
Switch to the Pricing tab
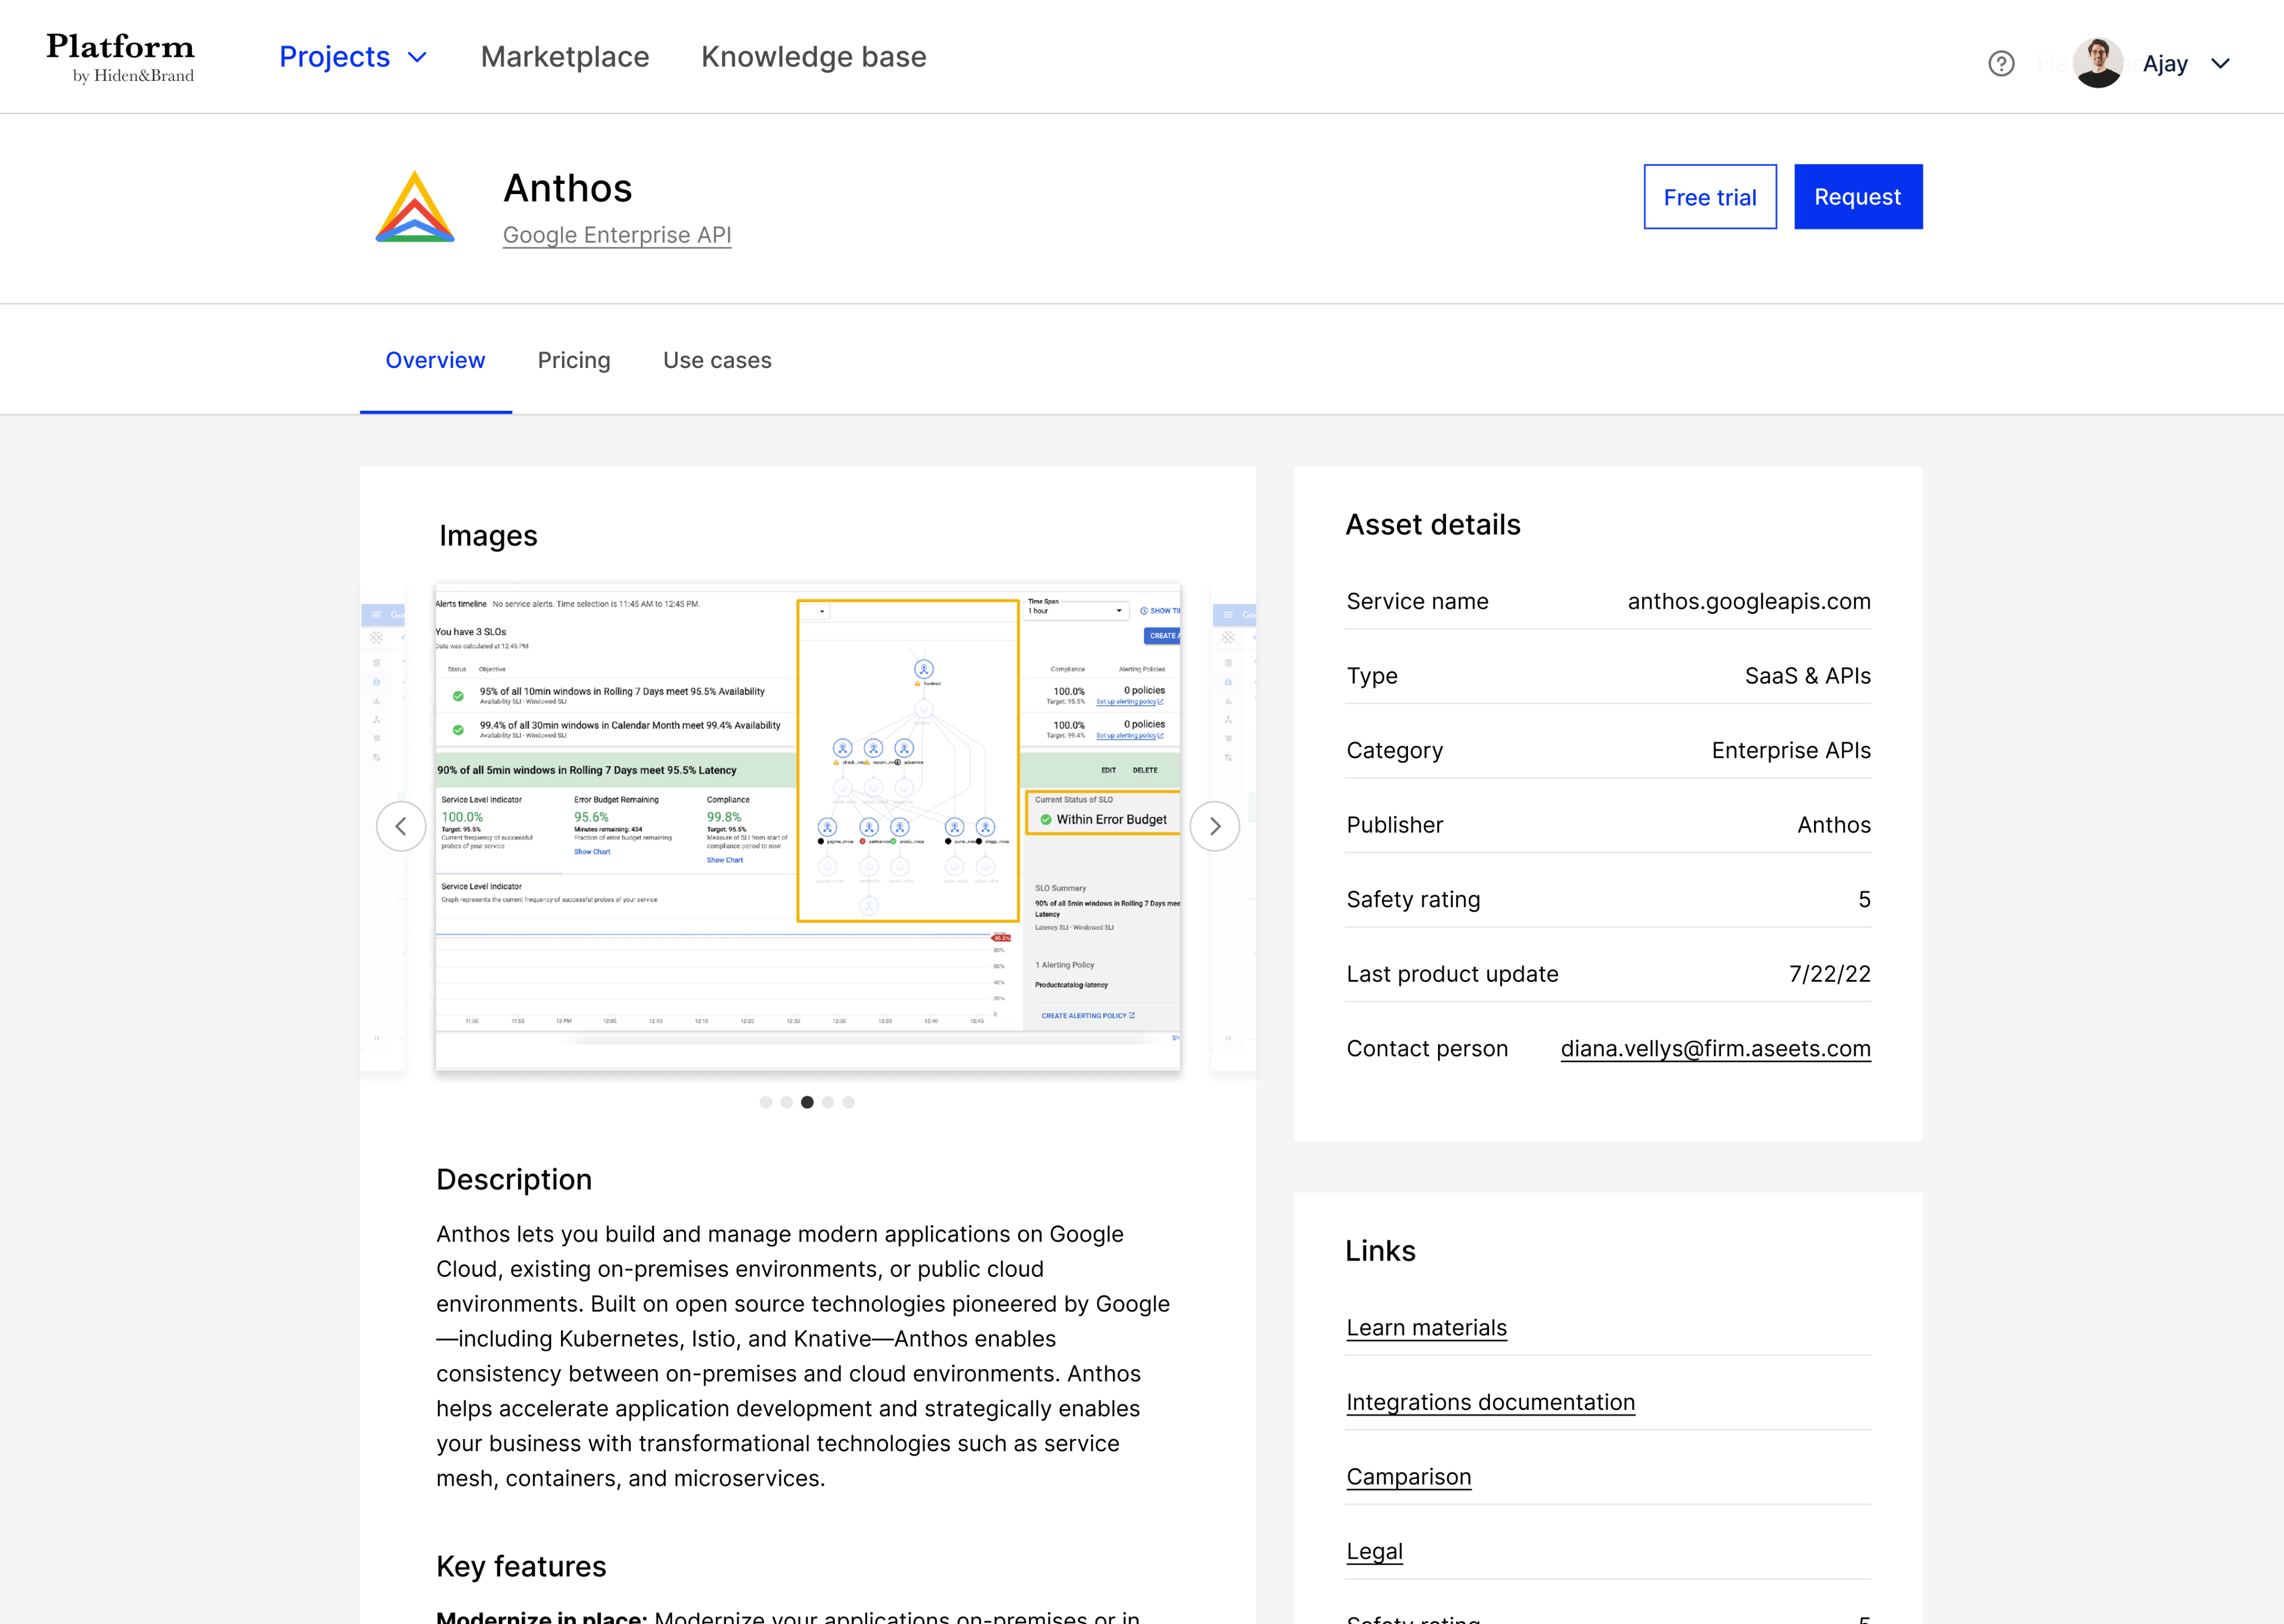(574, 360)
